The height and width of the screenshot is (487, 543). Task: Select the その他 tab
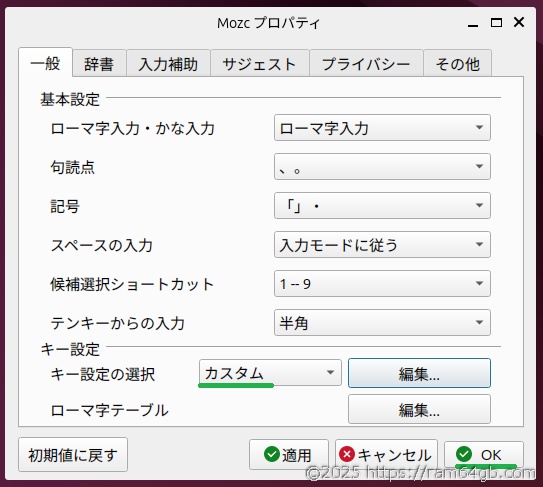(x=457, y=64)
